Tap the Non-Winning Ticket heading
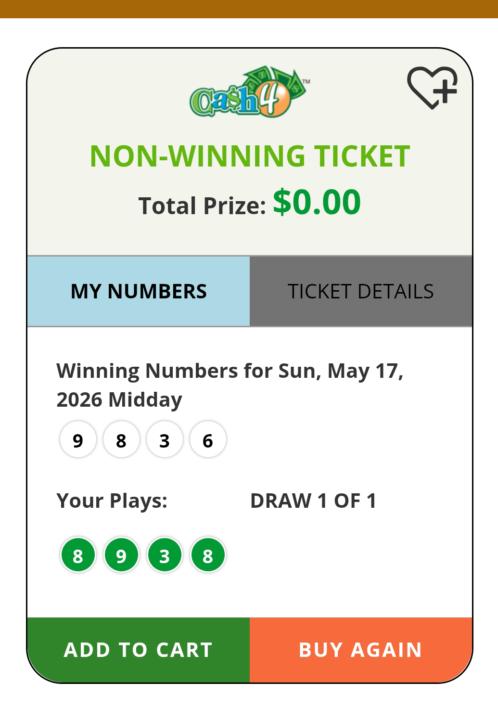 249,156
